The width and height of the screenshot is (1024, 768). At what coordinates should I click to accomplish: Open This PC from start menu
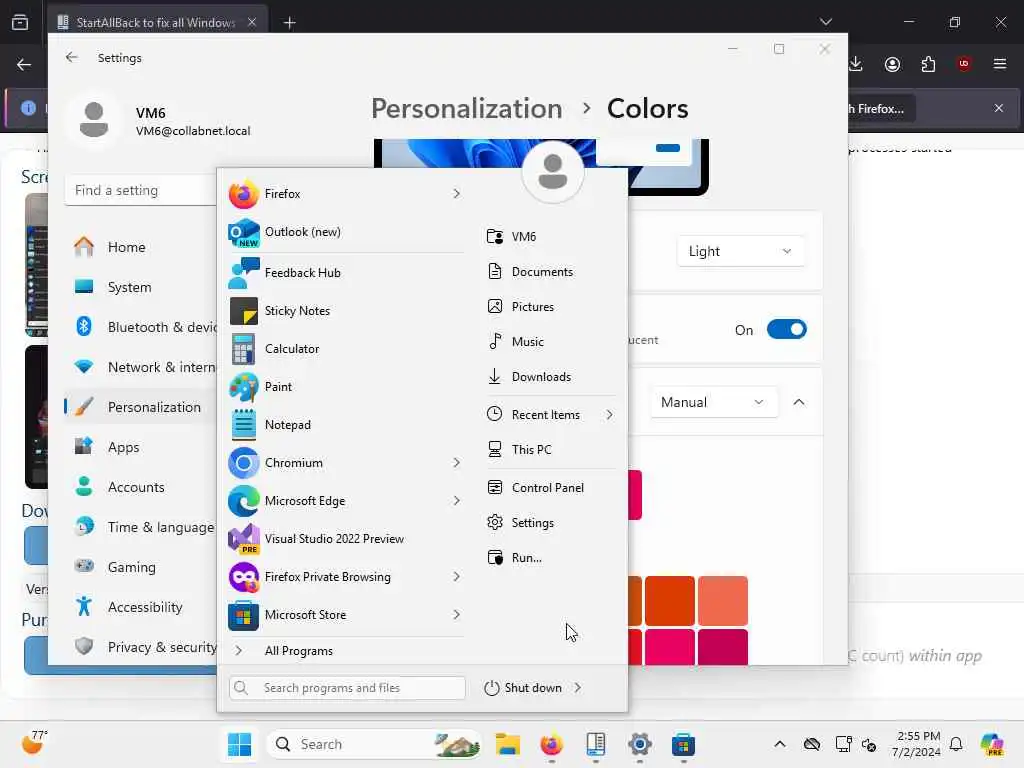551,450
